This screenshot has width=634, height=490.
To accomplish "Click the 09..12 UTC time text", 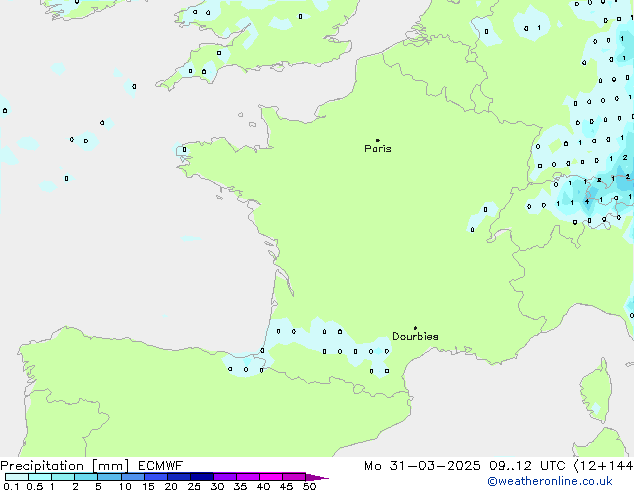I will 527,466.
